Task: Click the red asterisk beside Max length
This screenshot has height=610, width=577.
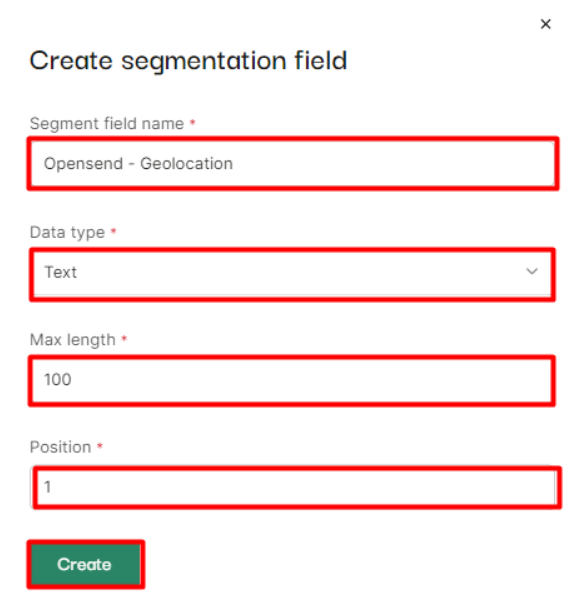Action: click(x=124, y=338)
